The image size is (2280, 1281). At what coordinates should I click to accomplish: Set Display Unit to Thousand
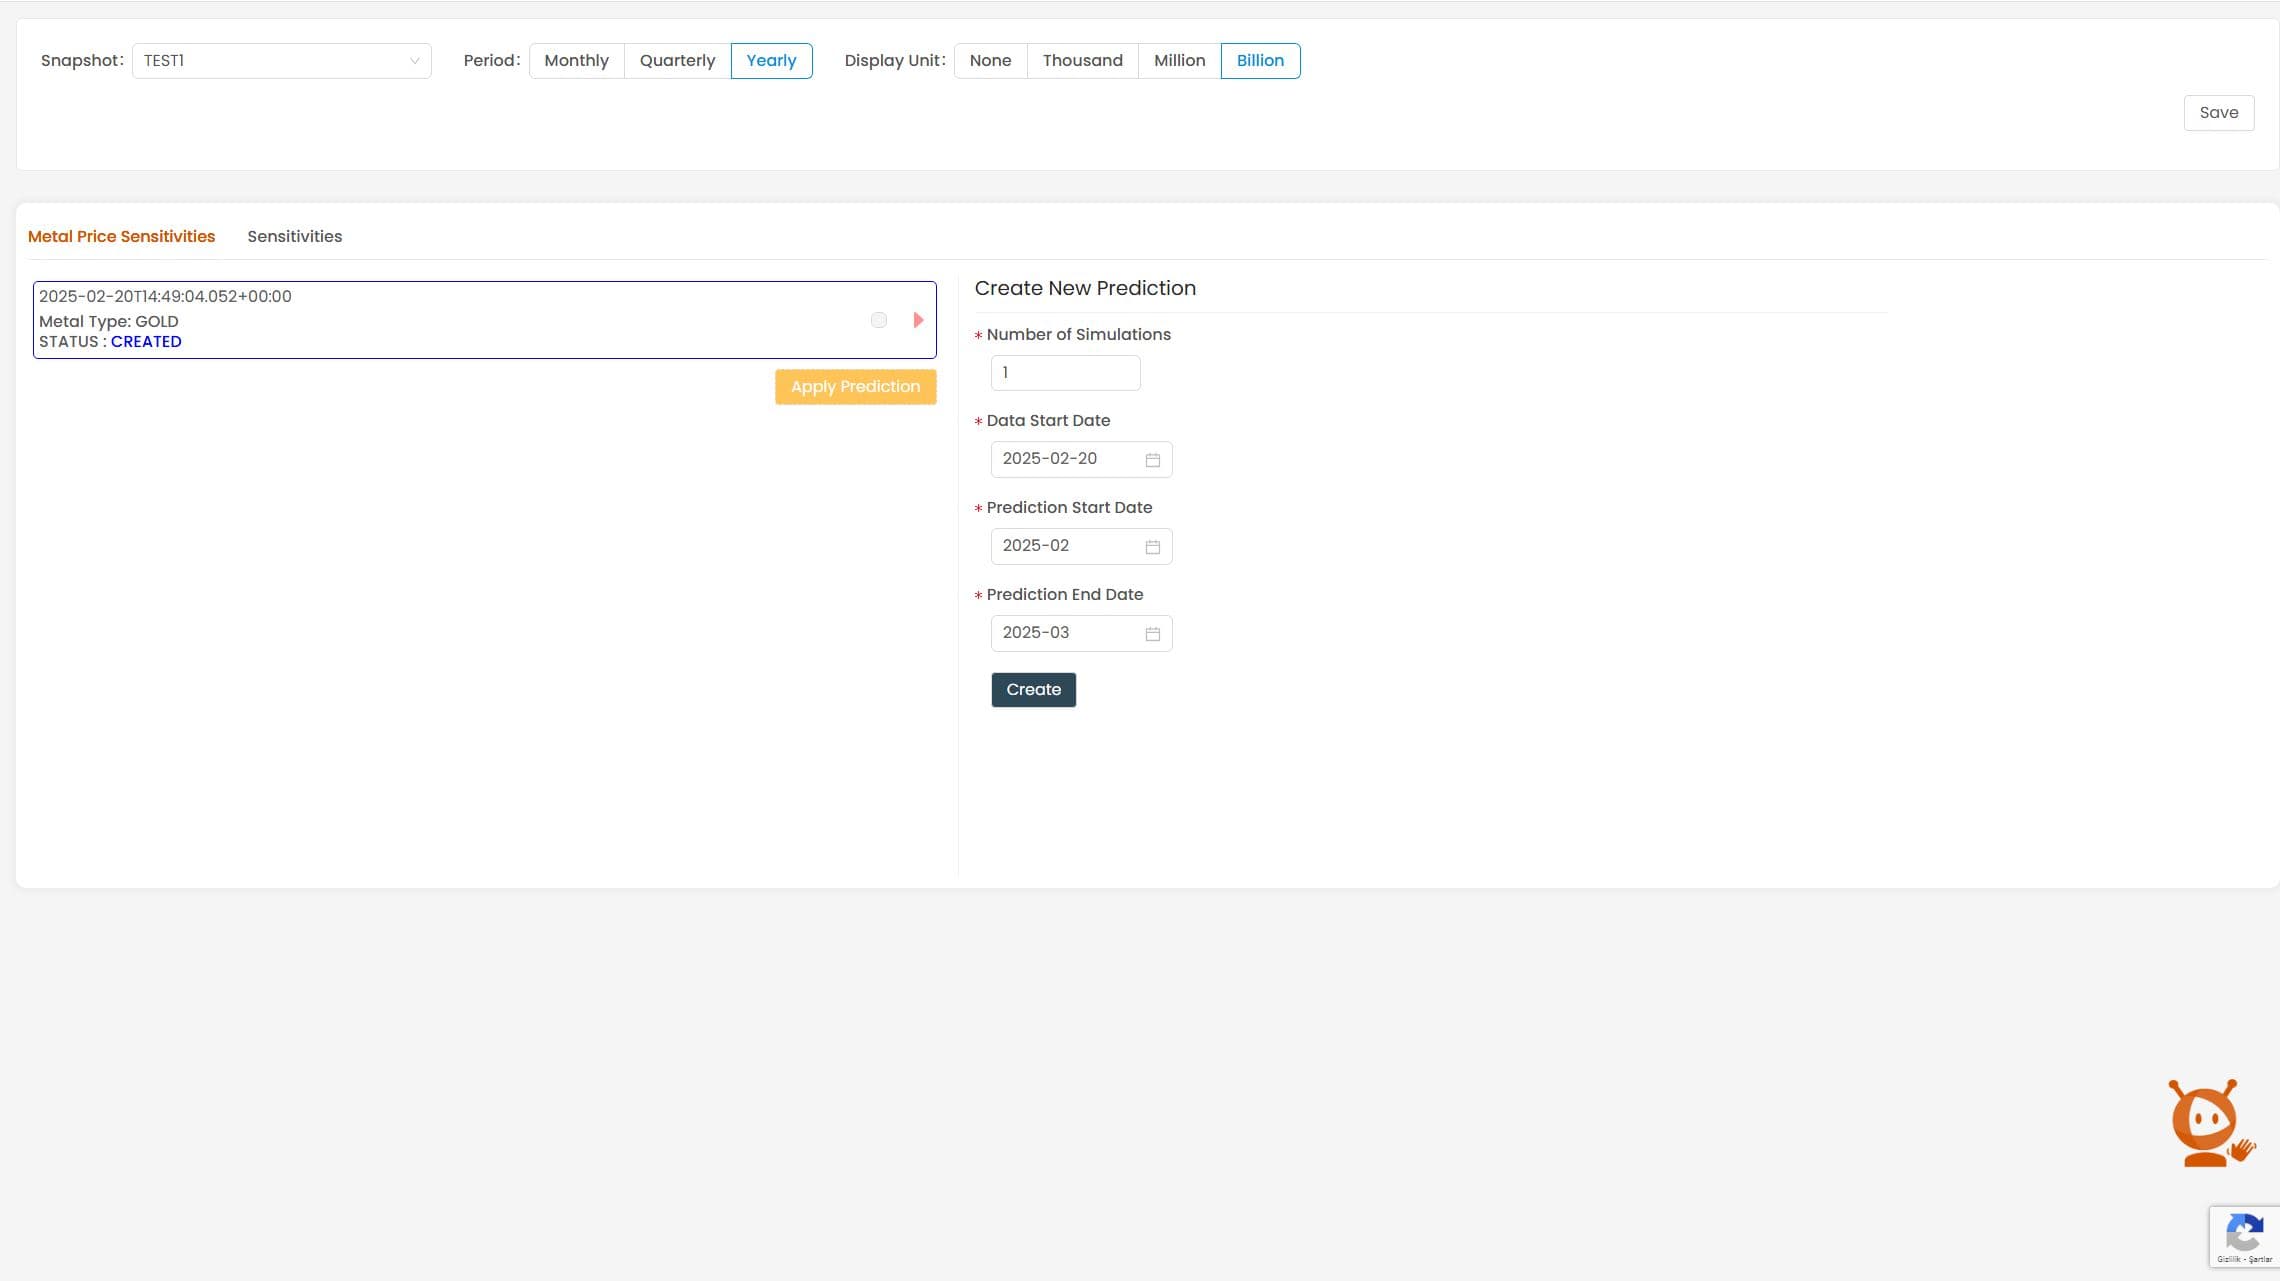(x=1082, y=61)
